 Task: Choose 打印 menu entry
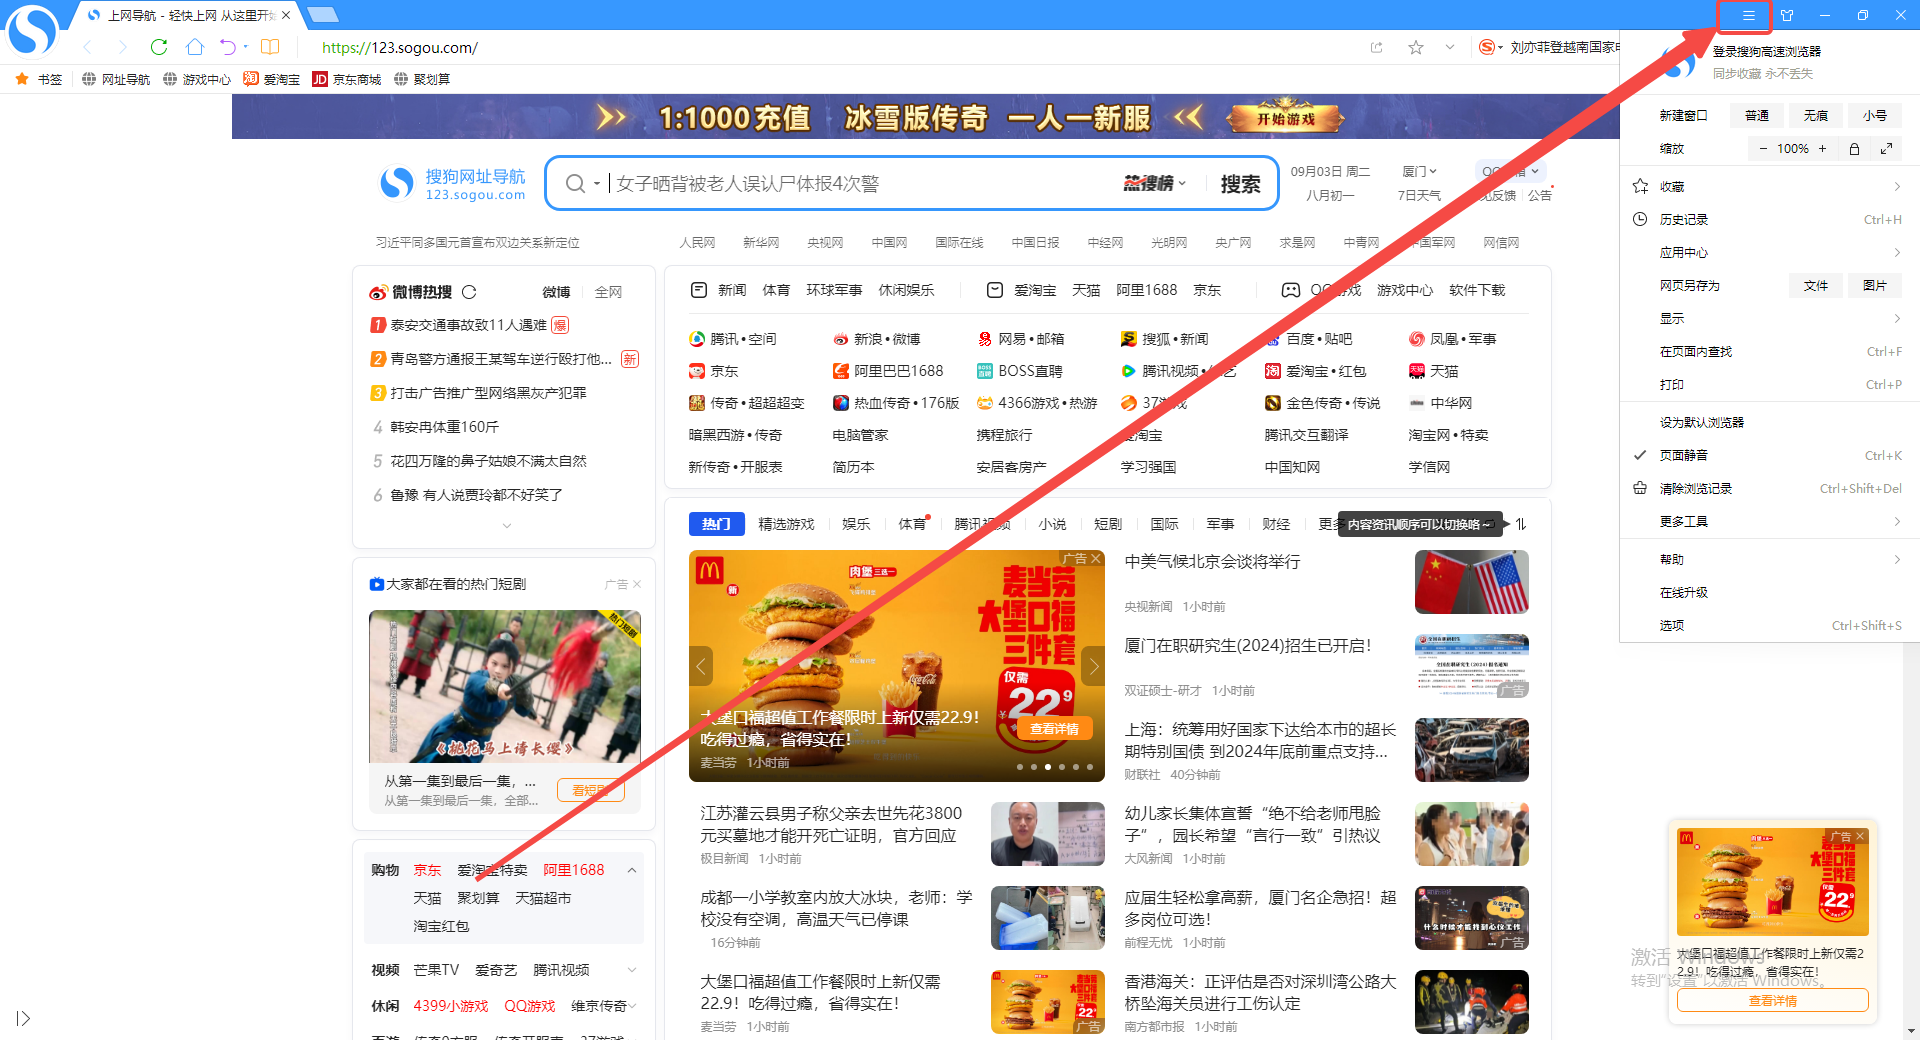[1767, 384]
